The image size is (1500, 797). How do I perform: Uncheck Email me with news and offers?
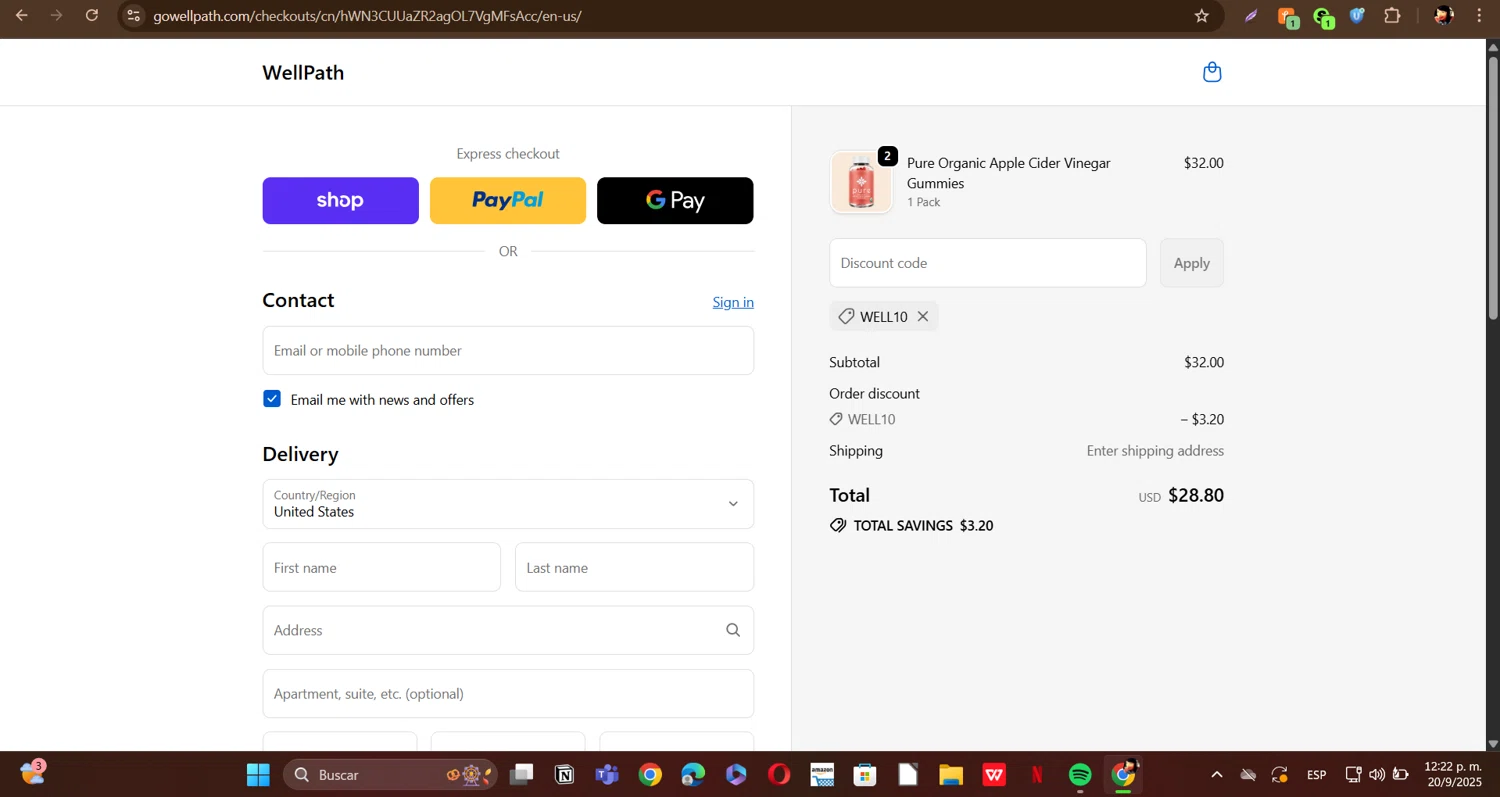click(x=272, y=399)
